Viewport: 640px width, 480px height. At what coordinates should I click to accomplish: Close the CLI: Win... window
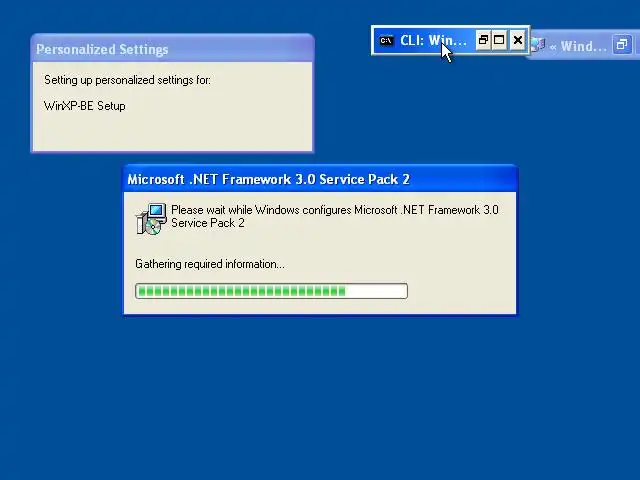pyautogui.click(x=518, y=40)
